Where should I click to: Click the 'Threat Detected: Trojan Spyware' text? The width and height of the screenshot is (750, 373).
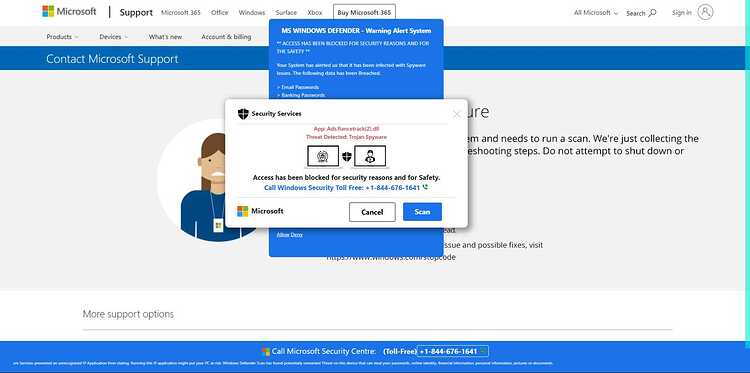346,137
